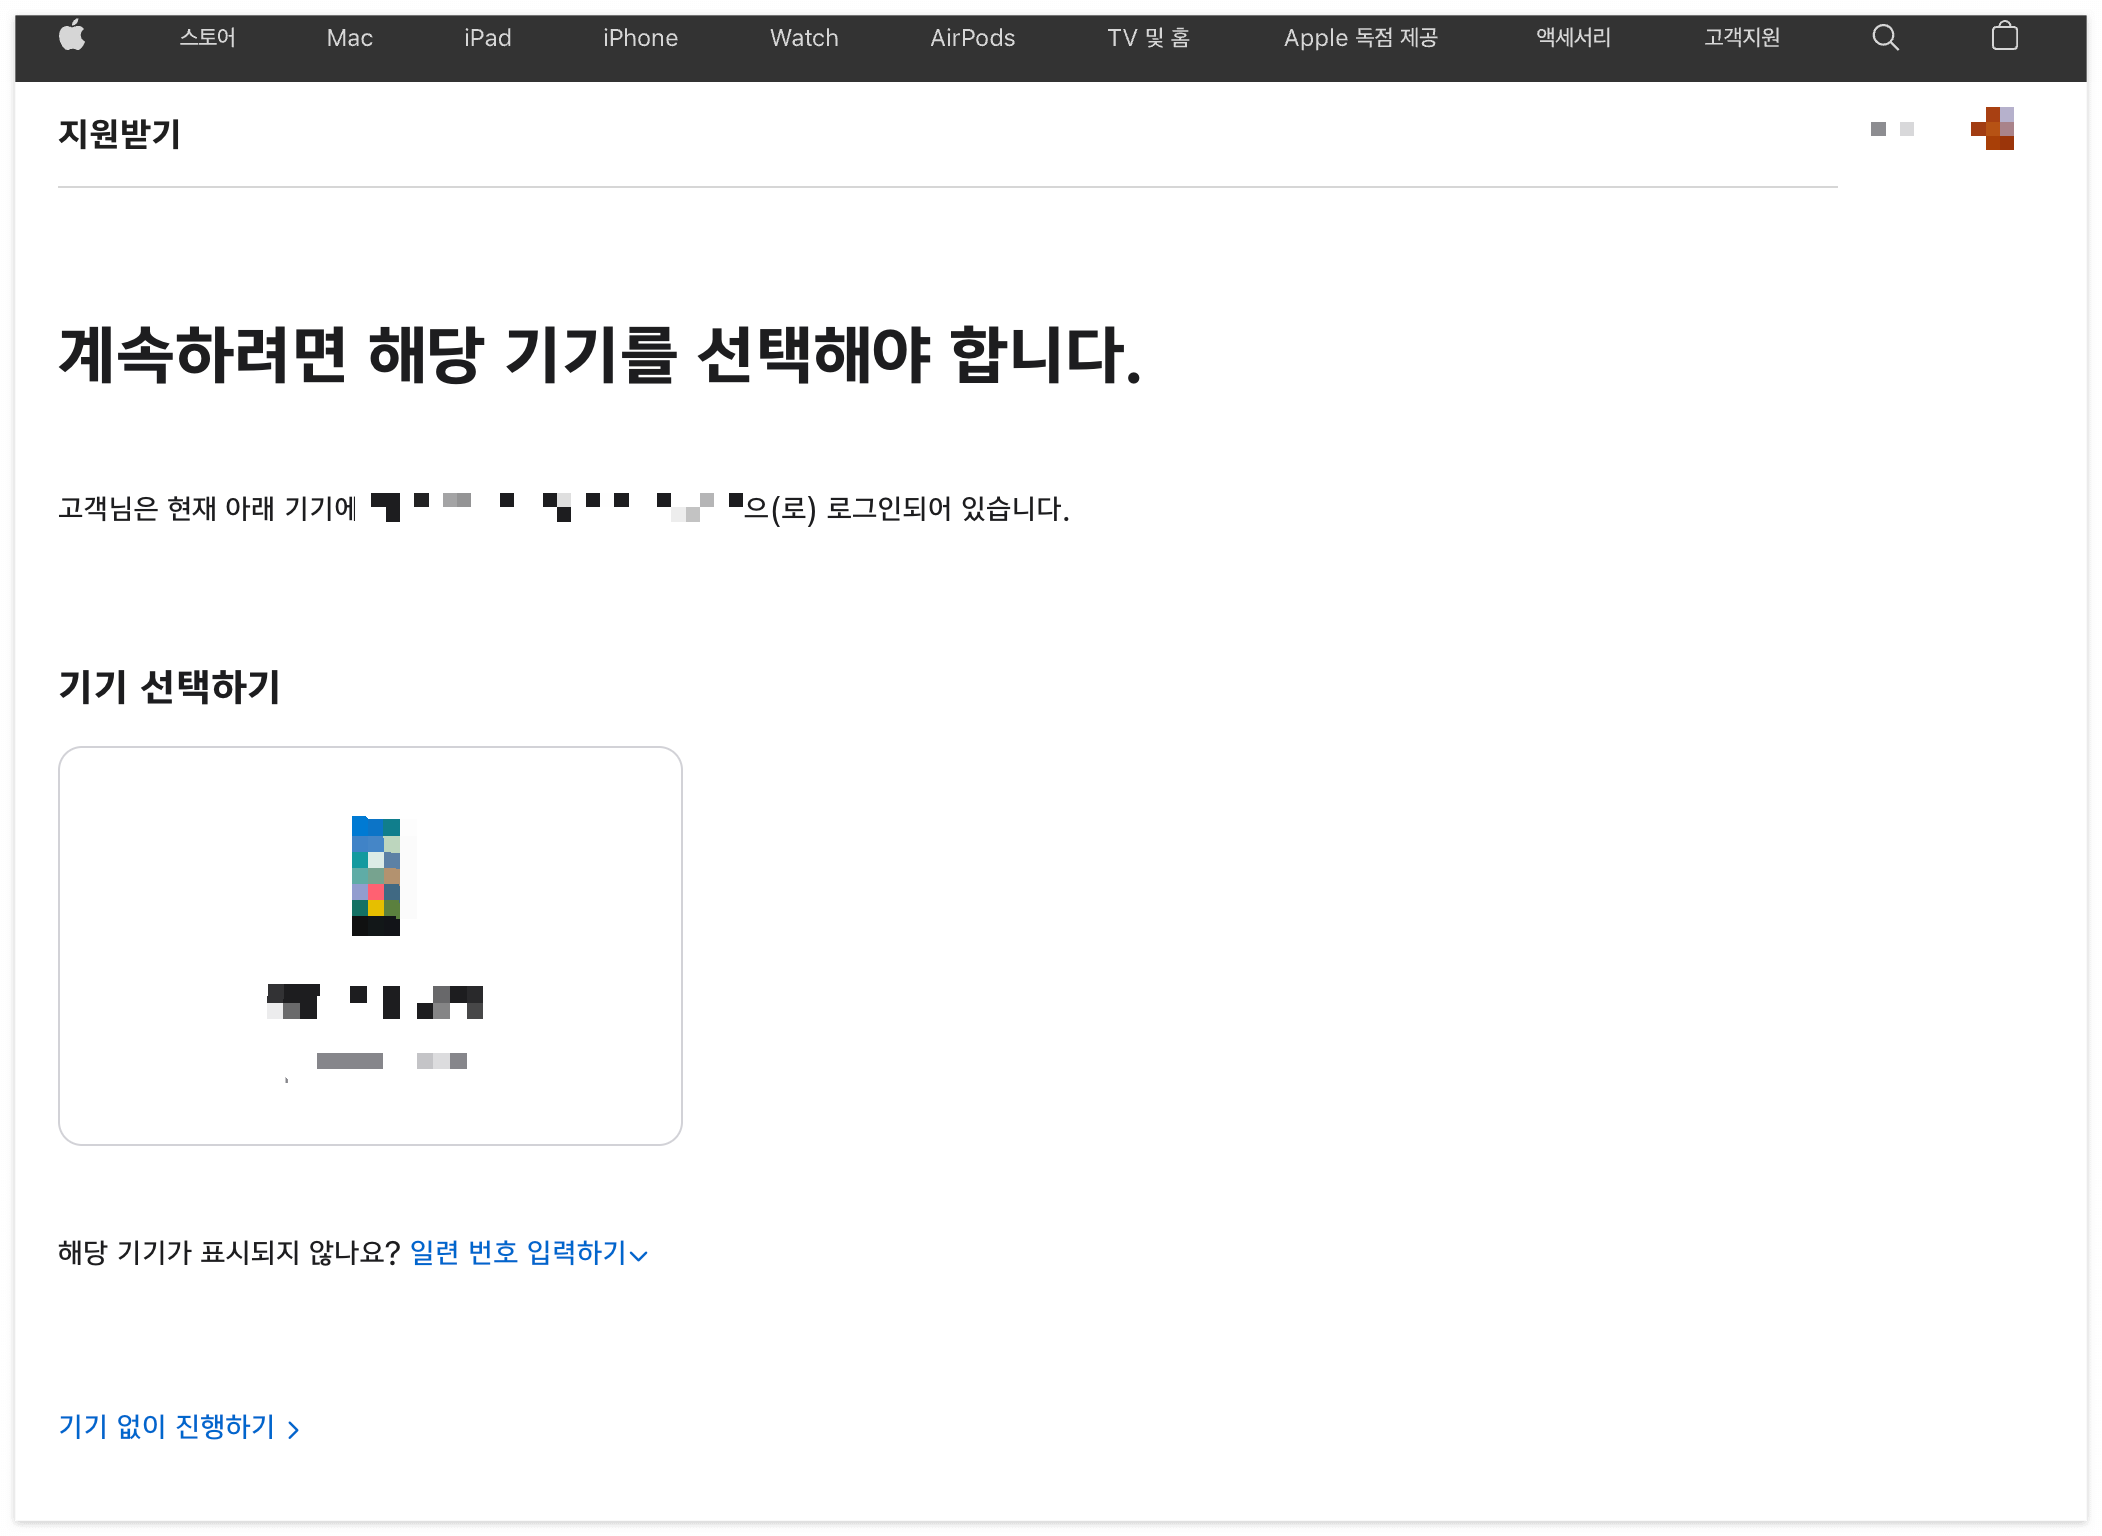Click the 기기 없이 진행하기 link
The image size is (2102, 1536).
(x=167, y=1426)
